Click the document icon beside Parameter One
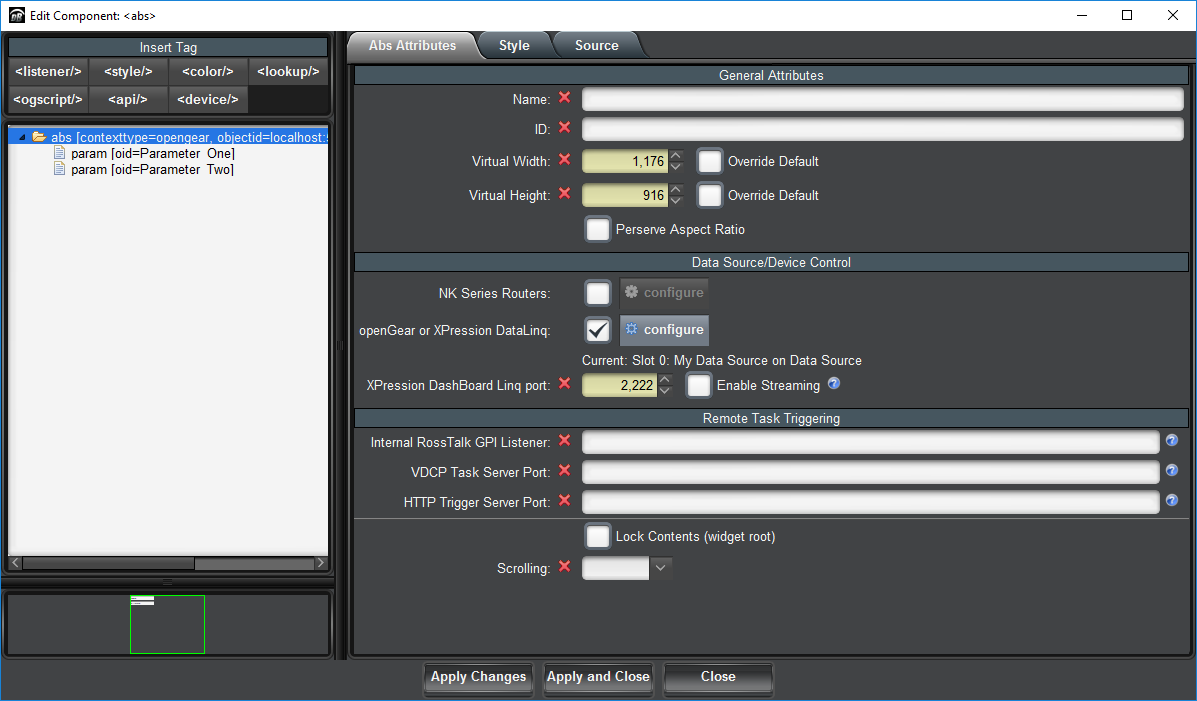 pyautogui.click(x=59, y=153)
